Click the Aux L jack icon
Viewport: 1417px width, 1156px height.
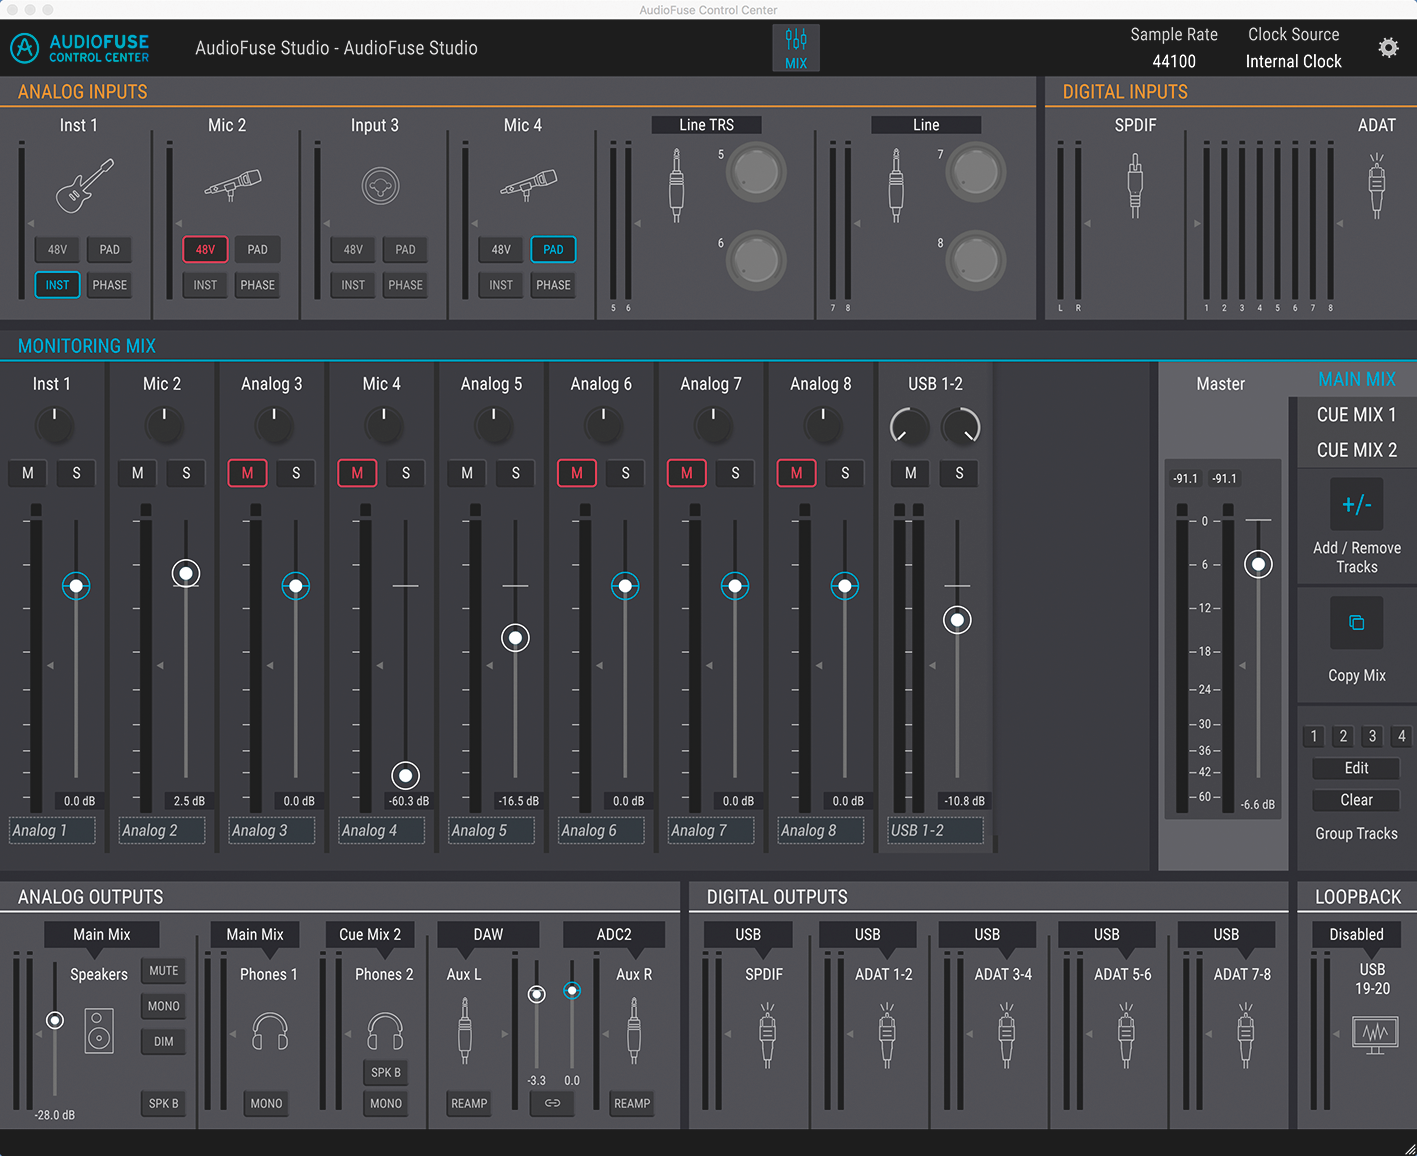(464, 1031)
